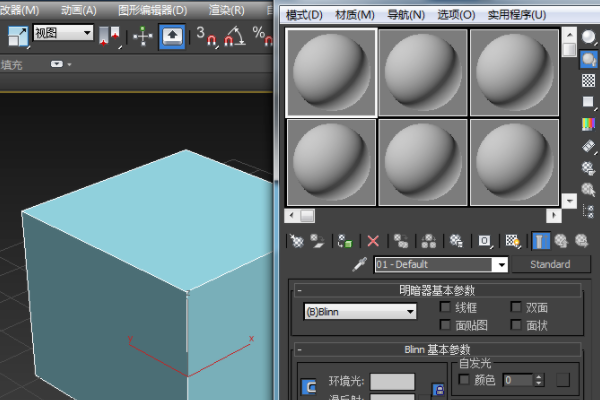The height and width of the screenshot is (400, 600).
Task: Click the Video Color Check icon
Action: pyautogui.click(x=588, y=124)
